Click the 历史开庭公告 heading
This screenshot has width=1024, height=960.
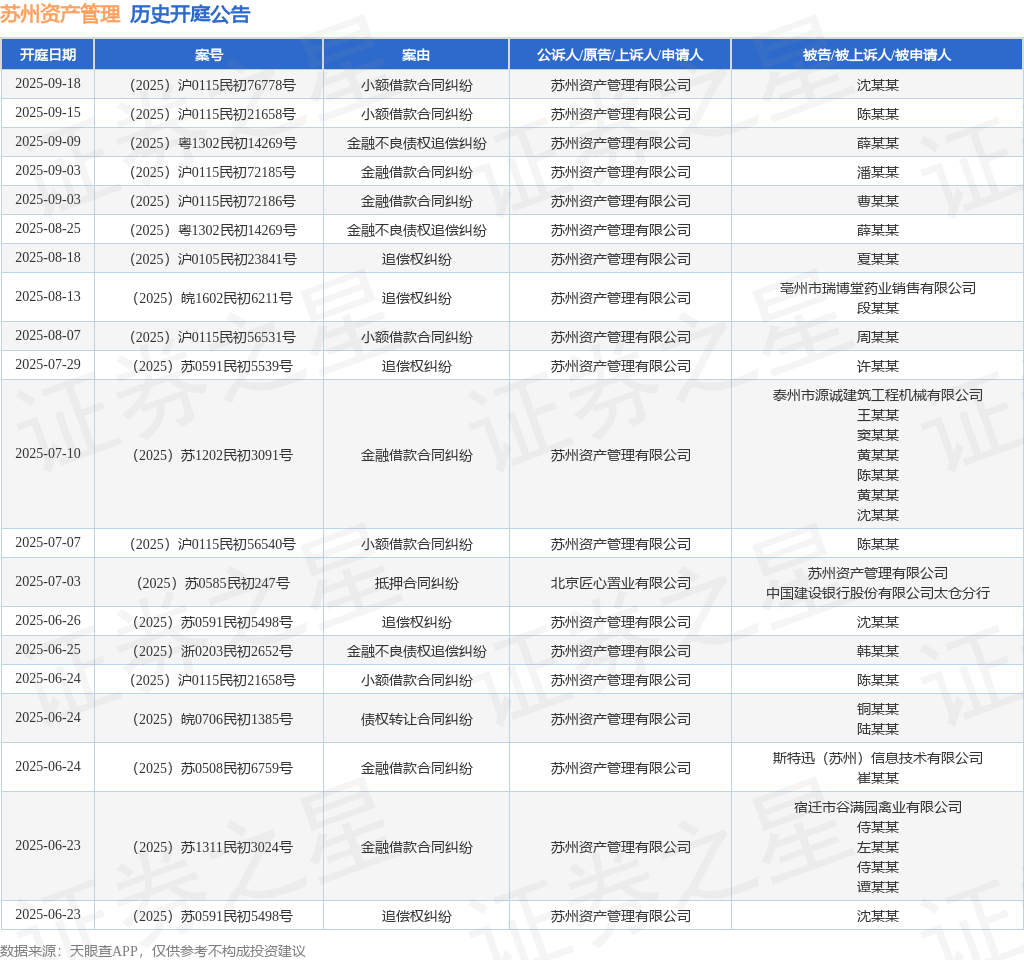[x=190, y=14]
